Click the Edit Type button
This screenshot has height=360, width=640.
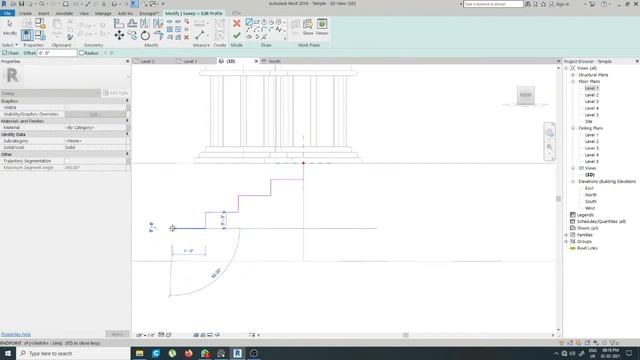(116, 93)
